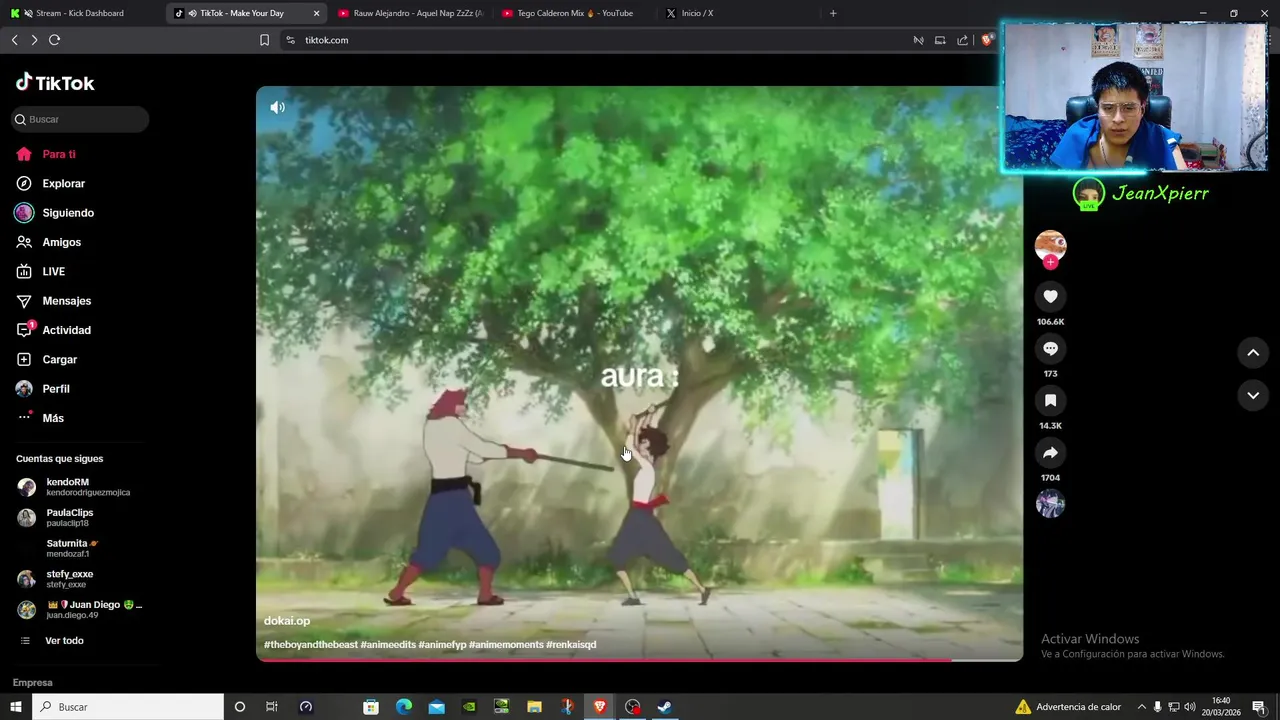The image size is (1280, 720).
Task: Click the Advertencia de calor weather widget
Action: 1068,707
